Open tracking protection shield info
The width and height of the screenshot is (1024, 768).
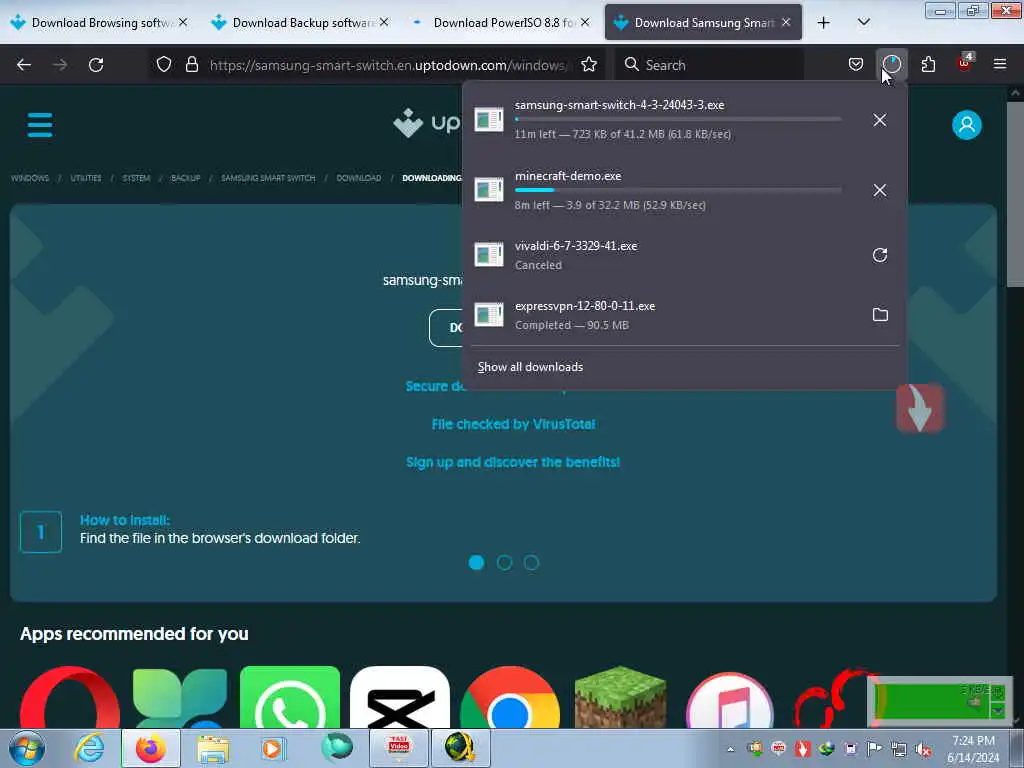click(x=164, y=65)
